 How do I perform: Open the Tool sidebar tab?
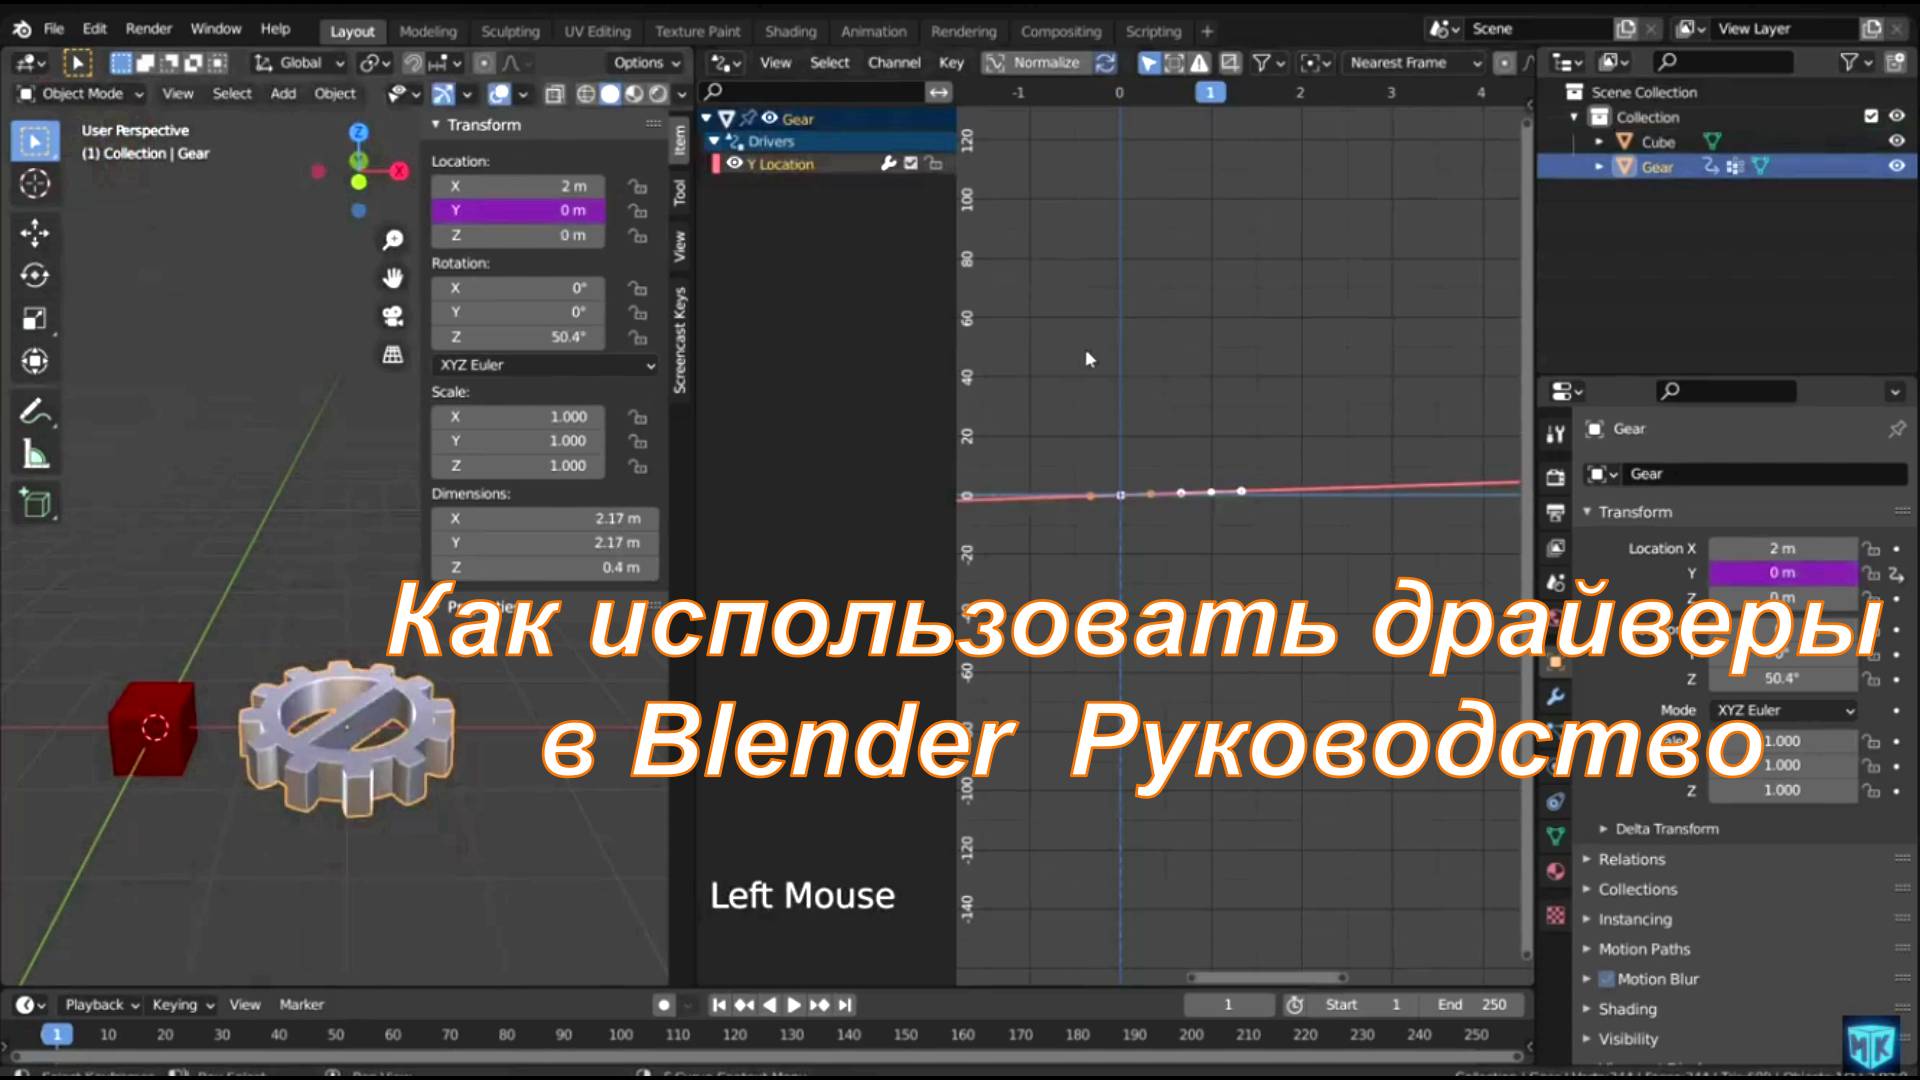[680, 192]
